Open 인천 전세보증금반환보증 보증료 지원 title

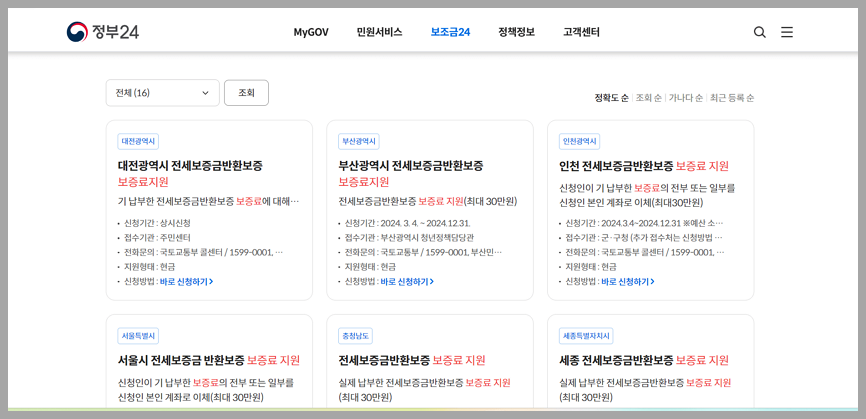click(644, 166)
